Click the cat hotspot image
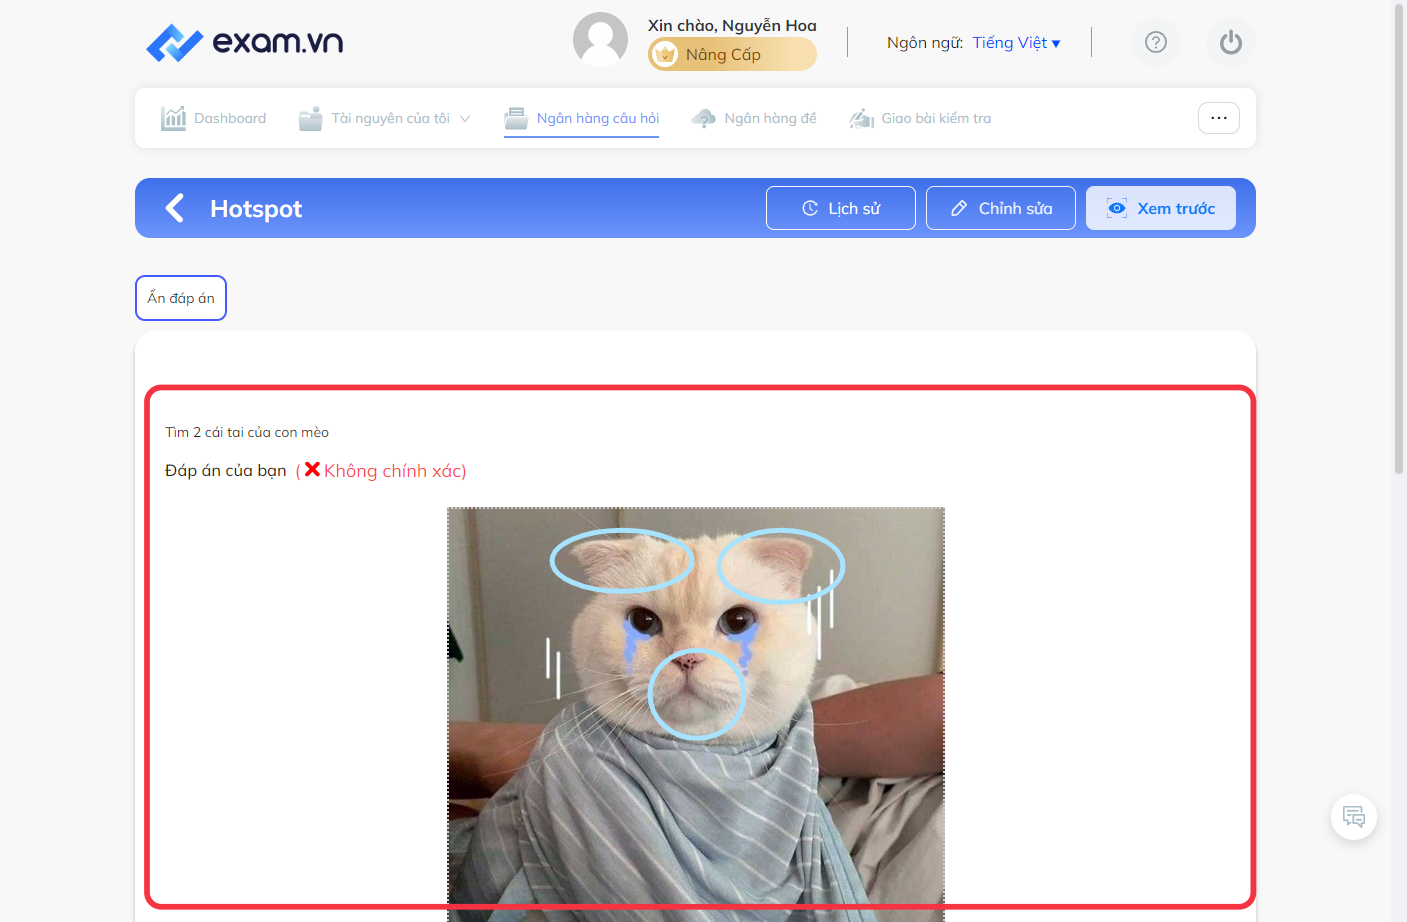The height and width of the screenshot is (922, 1407). 696,714
